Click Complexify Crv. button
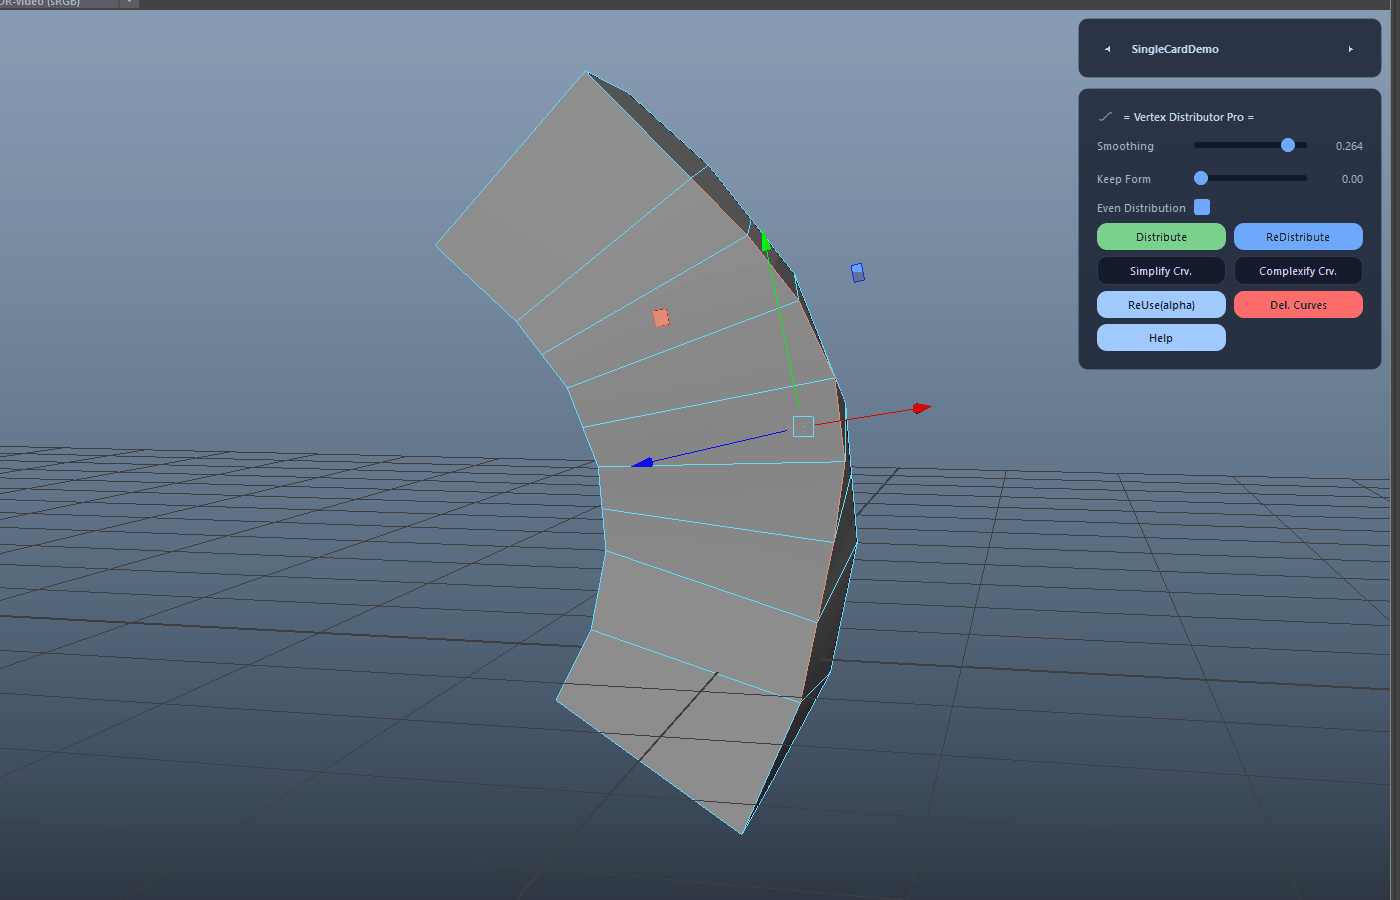The image size is (1400, 900). click(x=1298, y=271)
